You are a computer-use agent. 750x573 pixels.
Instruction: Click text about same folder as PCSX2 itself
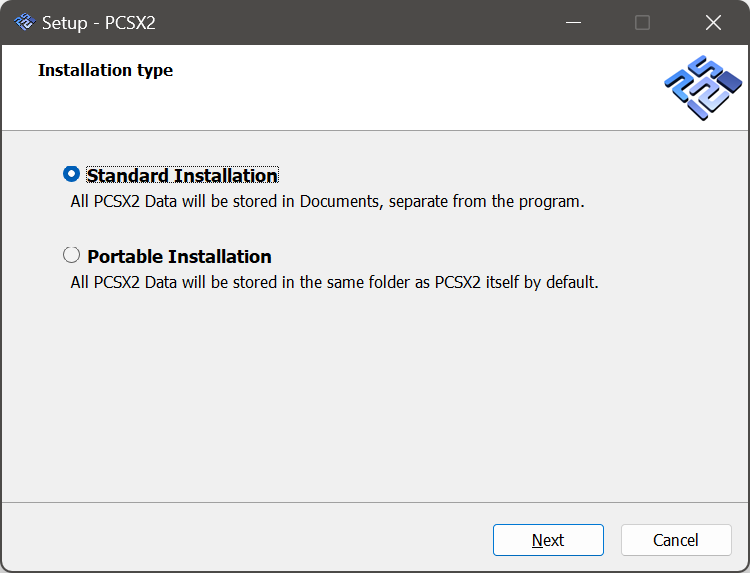[334, 282]
